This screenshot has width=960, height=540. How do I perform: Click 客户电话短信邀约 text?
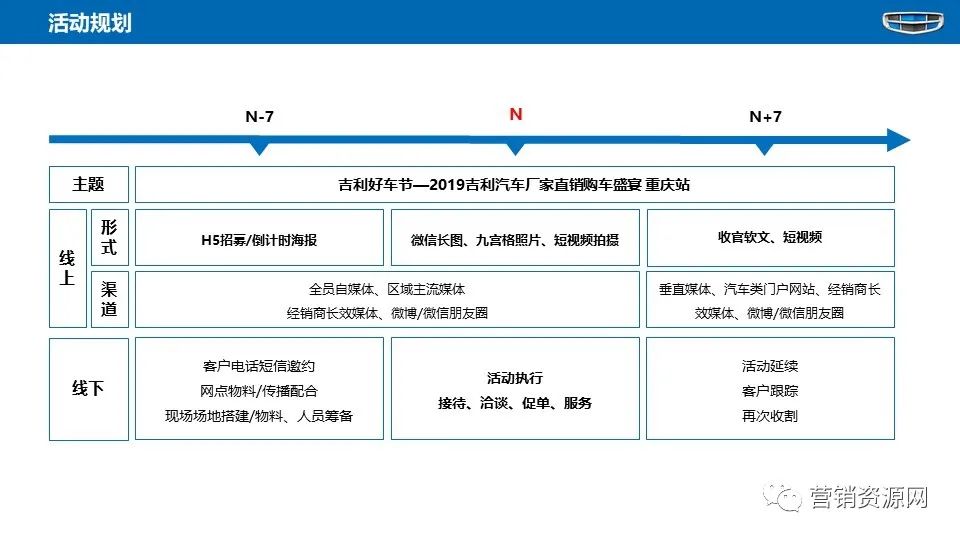click(x=259, y=366)
